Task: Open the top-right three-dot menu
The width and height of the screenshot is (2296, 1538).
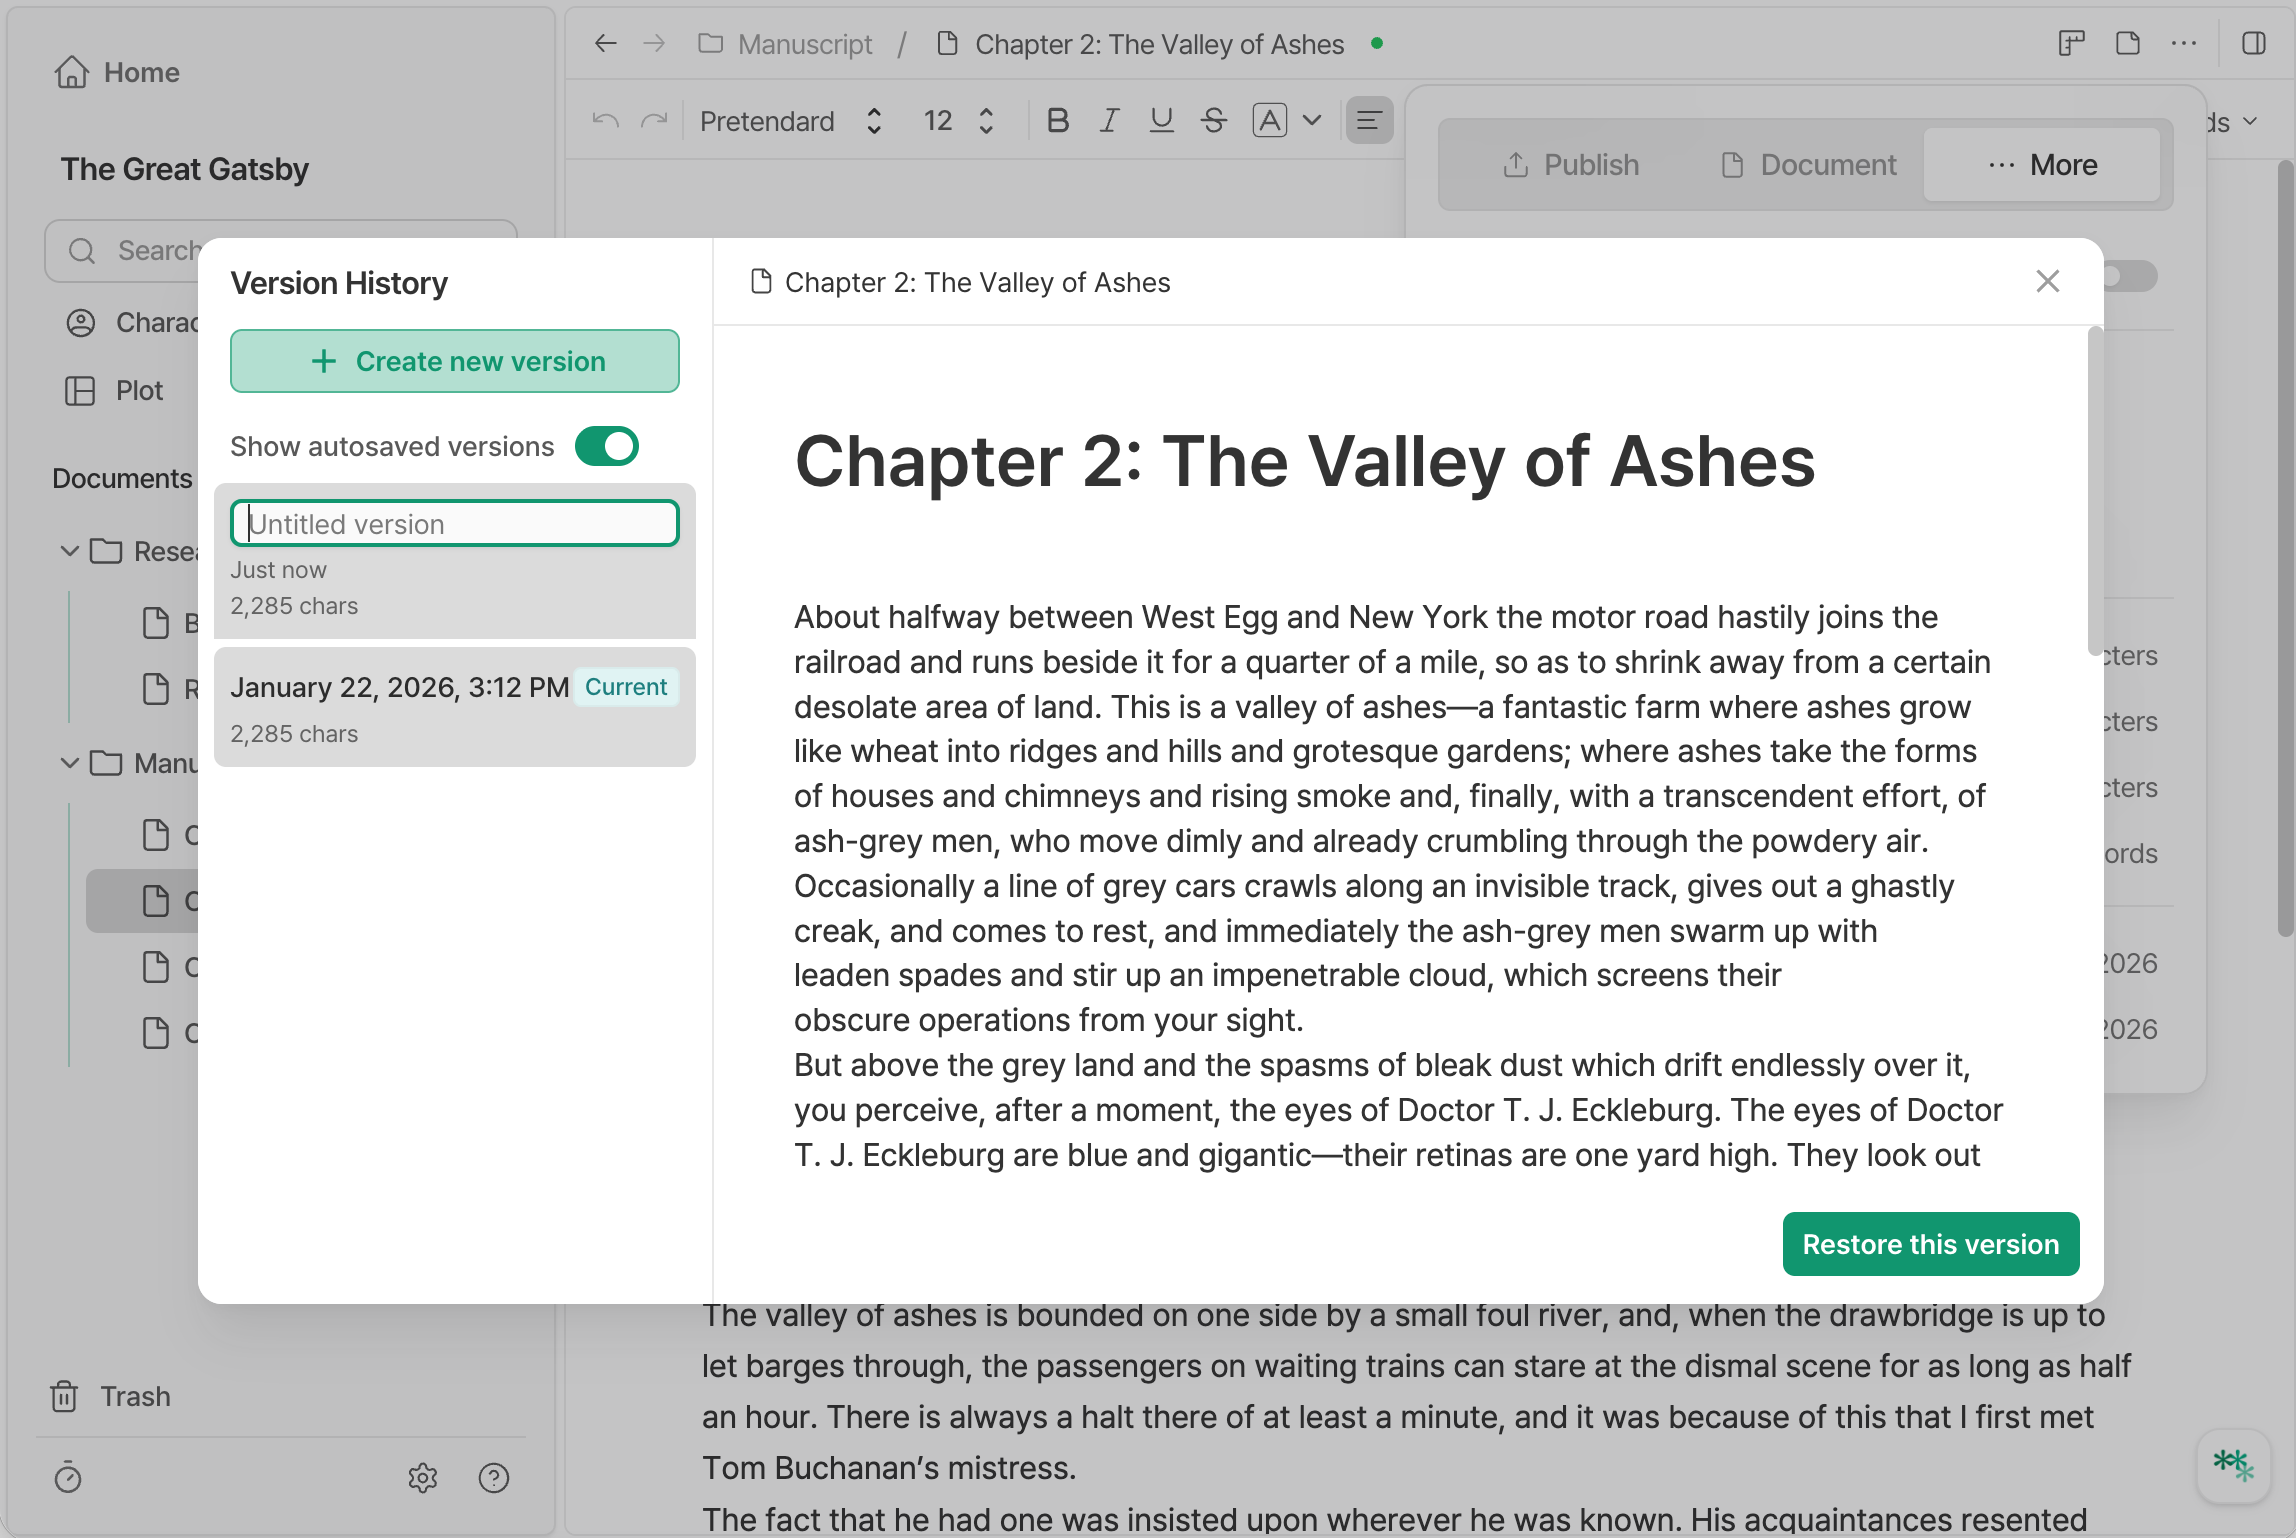Action: pos(2184,43)
